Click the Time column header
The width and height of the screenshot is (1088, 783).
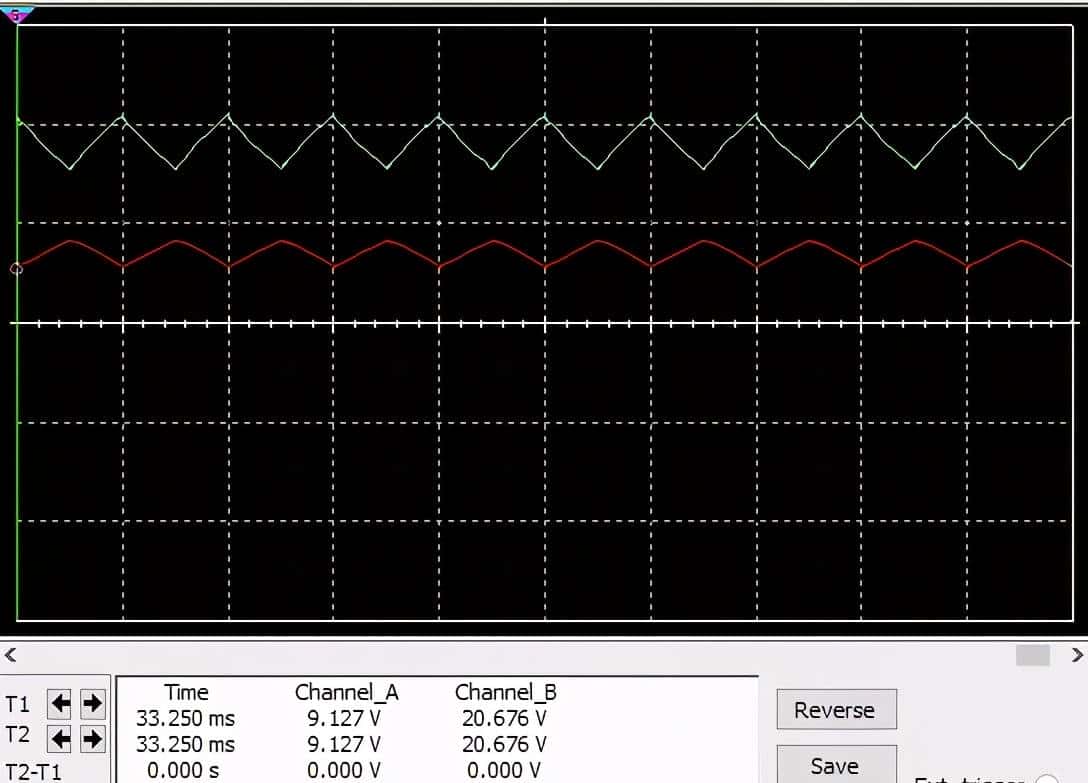click(186, 692)
